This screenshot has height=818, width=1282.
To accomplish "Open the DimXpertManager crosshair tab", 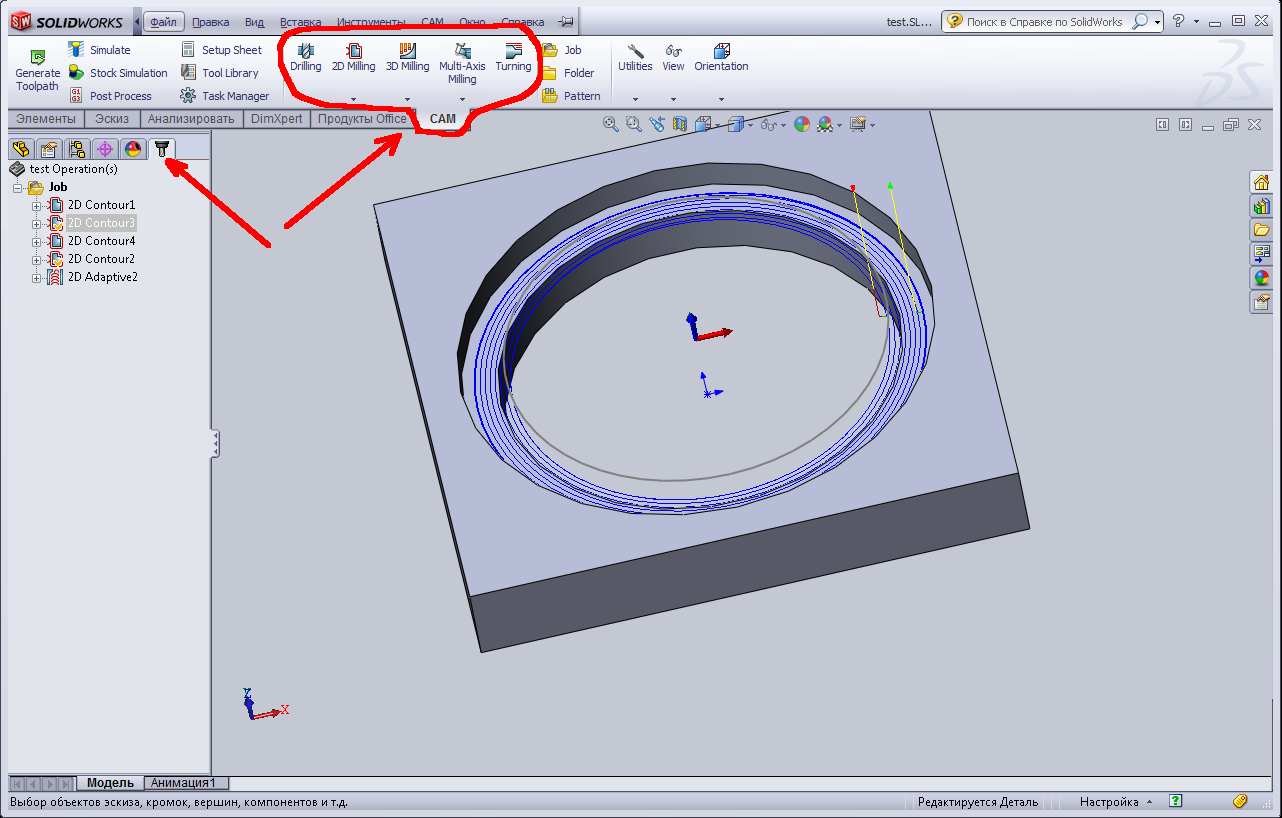I will pos(104,149).
